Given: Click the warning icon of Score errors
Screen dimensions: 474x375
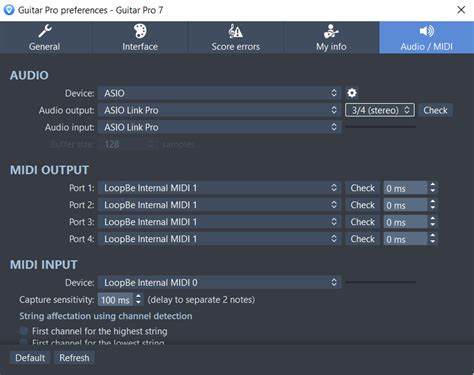Looking at the screenshot, I should 236,31.
